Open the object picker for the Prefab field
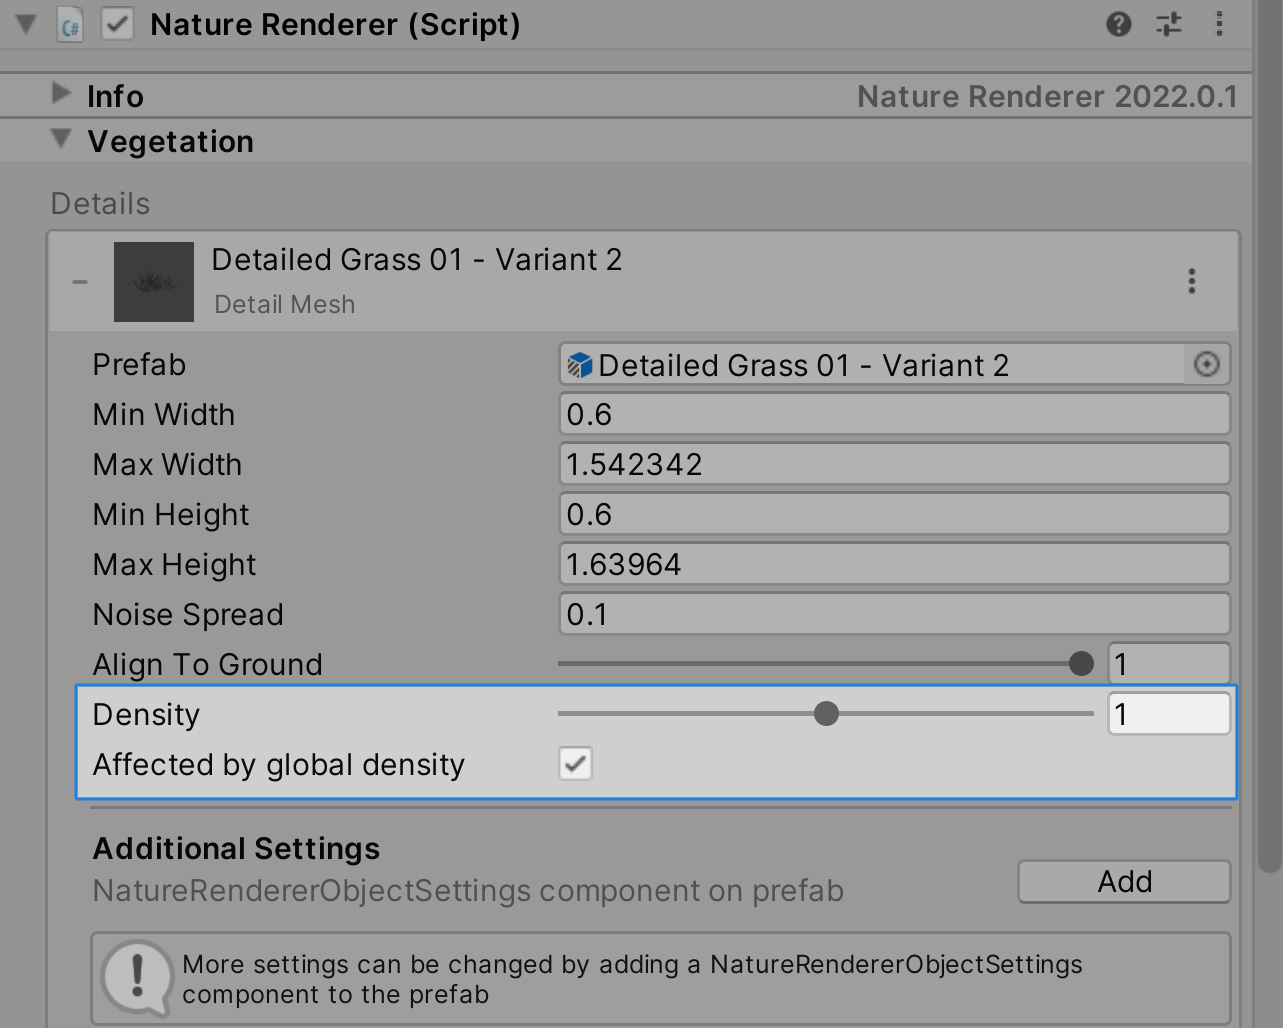Image resolution: width=1283 pixels, height=1028 pixels. click(x=1206, y=365)
